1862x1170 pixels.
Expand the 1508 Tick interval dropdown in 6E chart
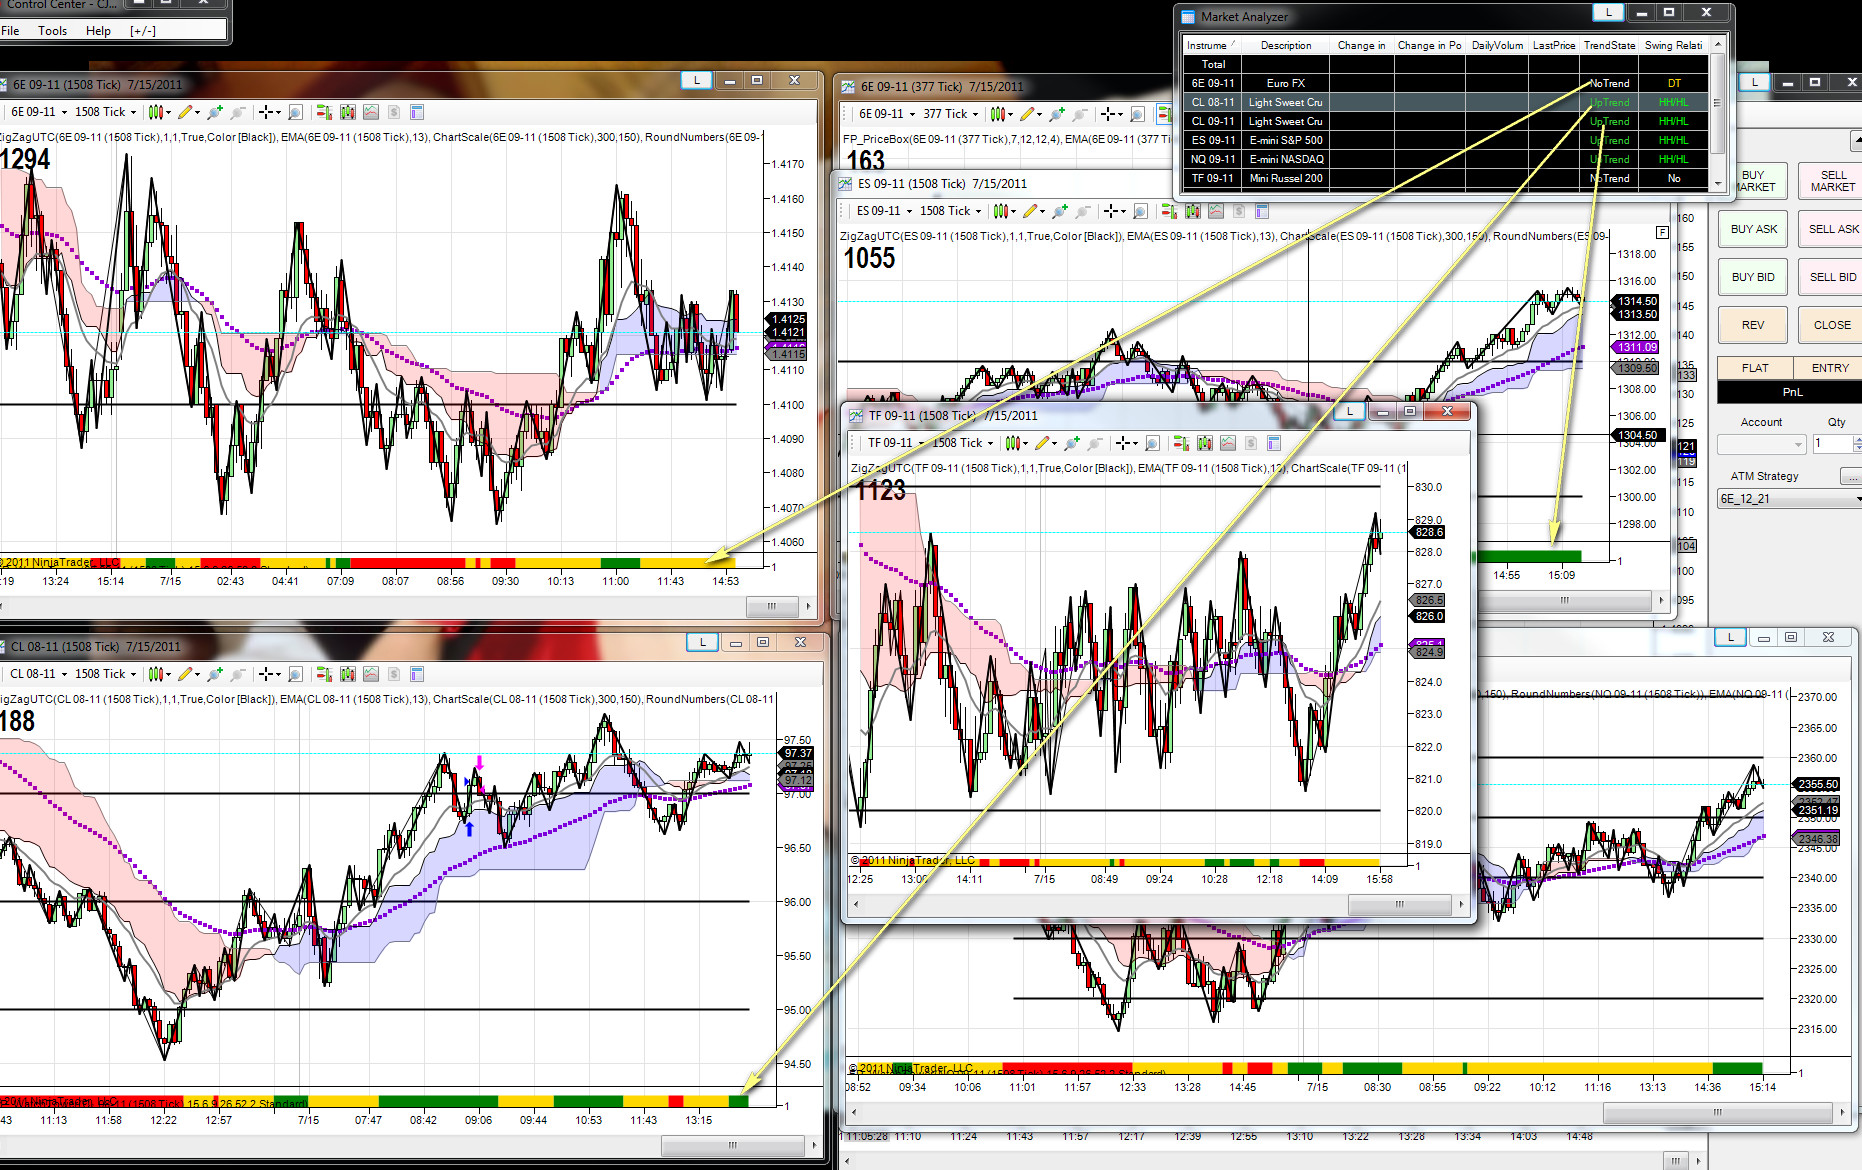[105, 112]
